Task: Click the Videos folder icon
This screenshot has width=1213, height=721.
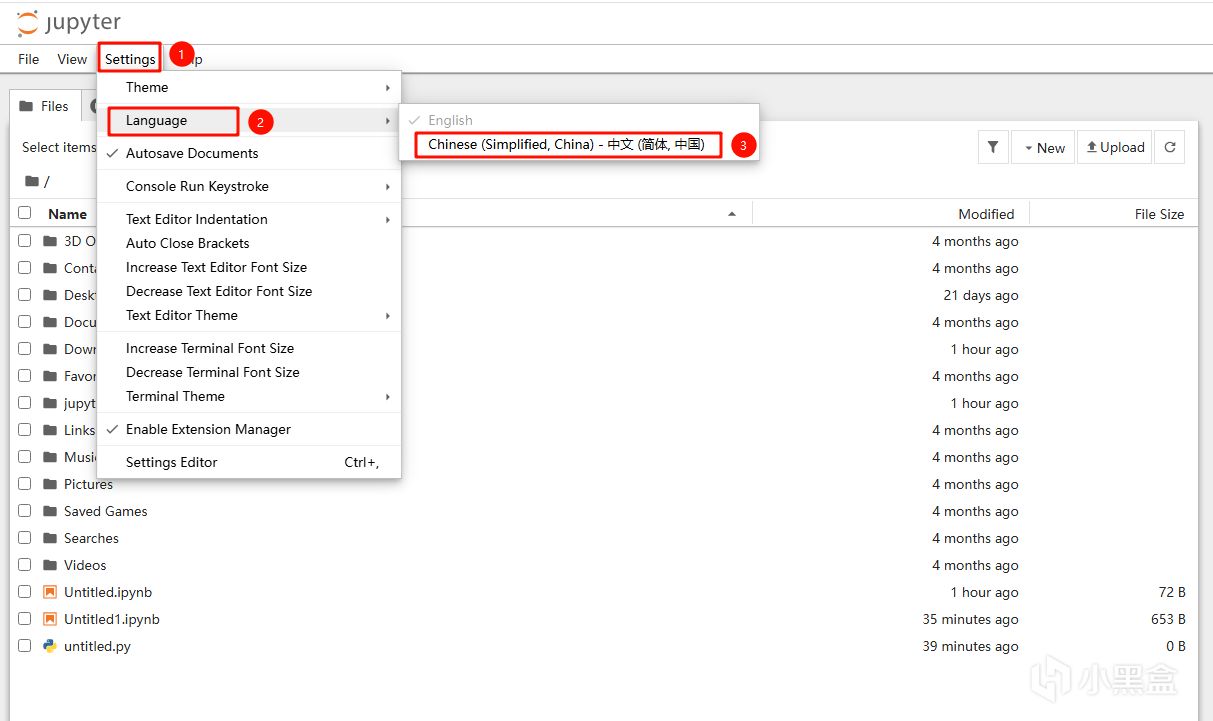Action: 50,565
